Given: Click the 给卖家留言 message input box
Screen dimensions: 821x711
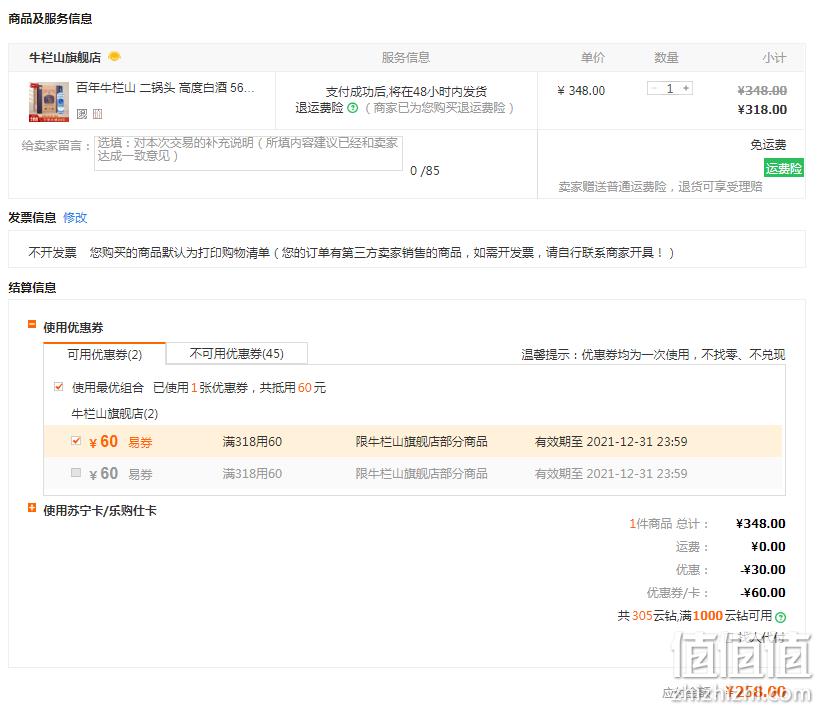Looking at the screenshot, I should click(248, 152).
